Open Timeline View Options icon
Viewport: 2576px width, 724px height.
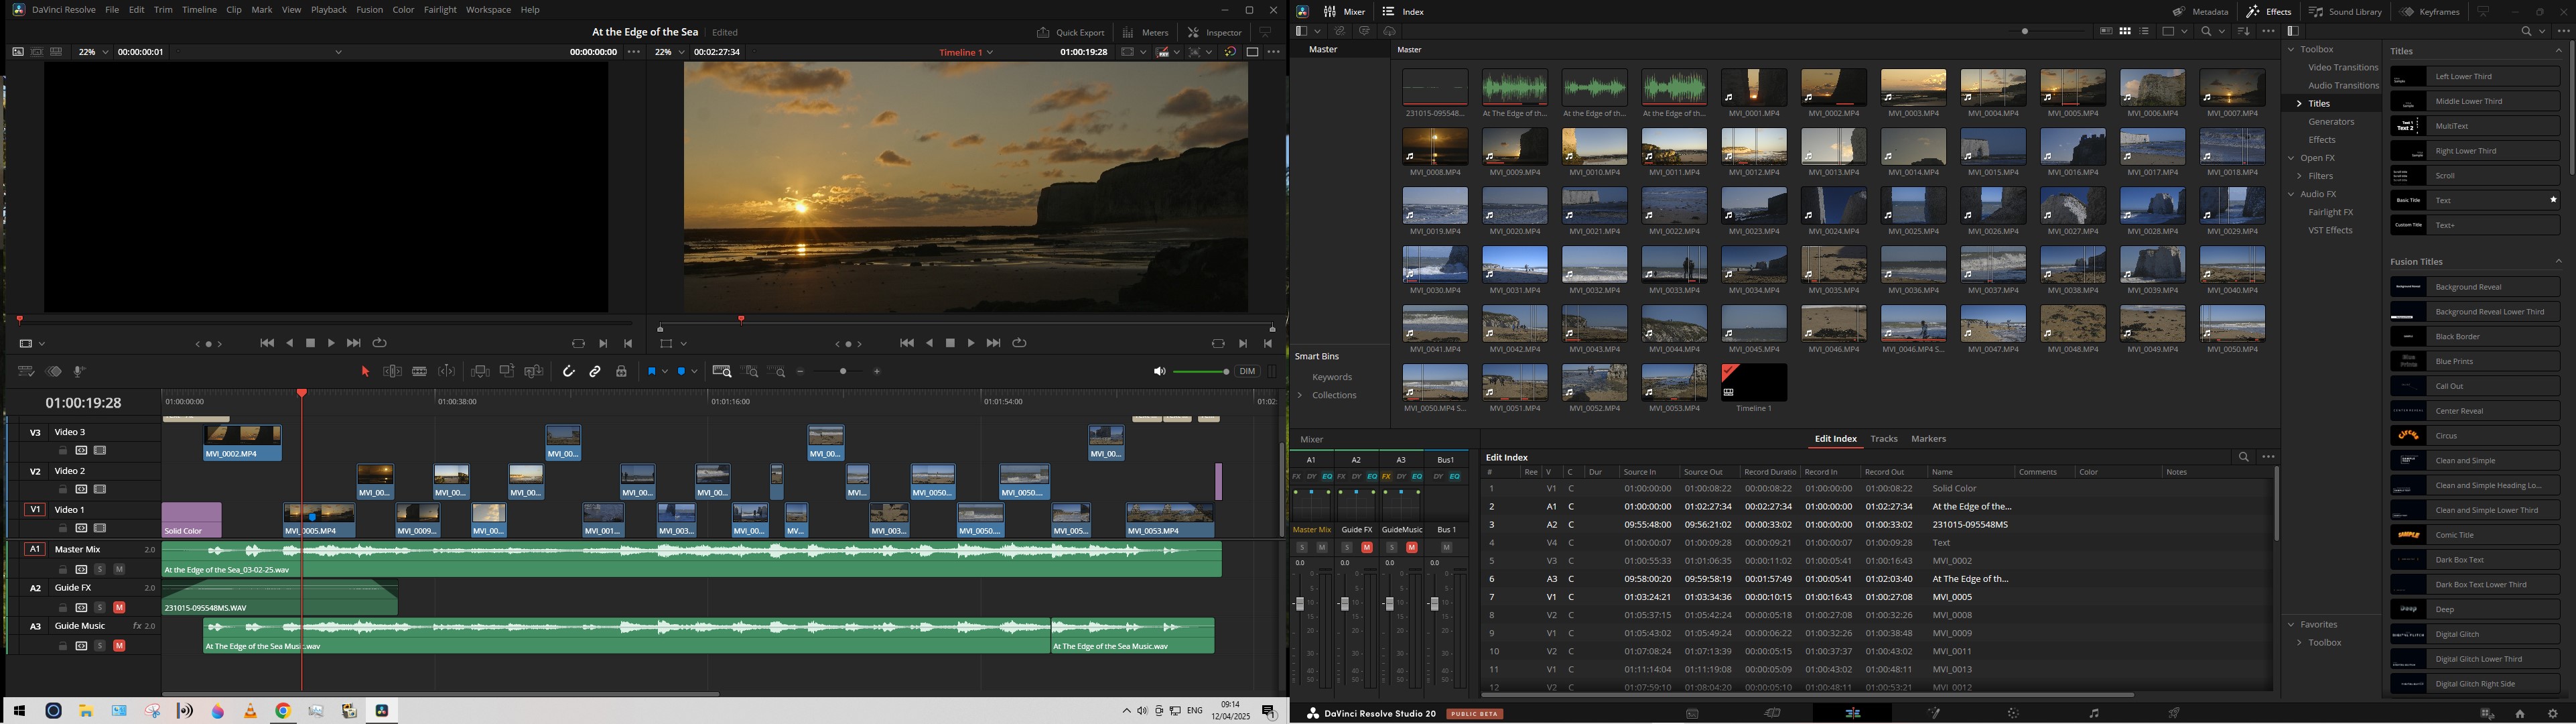point(26,372)
